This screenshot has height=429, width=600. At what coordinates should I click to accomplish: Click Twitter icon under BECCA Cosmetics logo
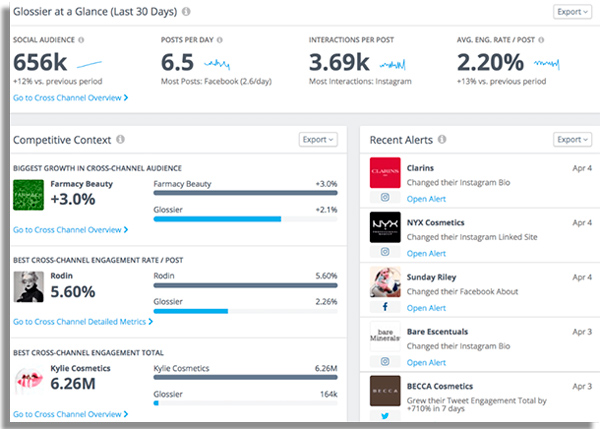point(385,416)
